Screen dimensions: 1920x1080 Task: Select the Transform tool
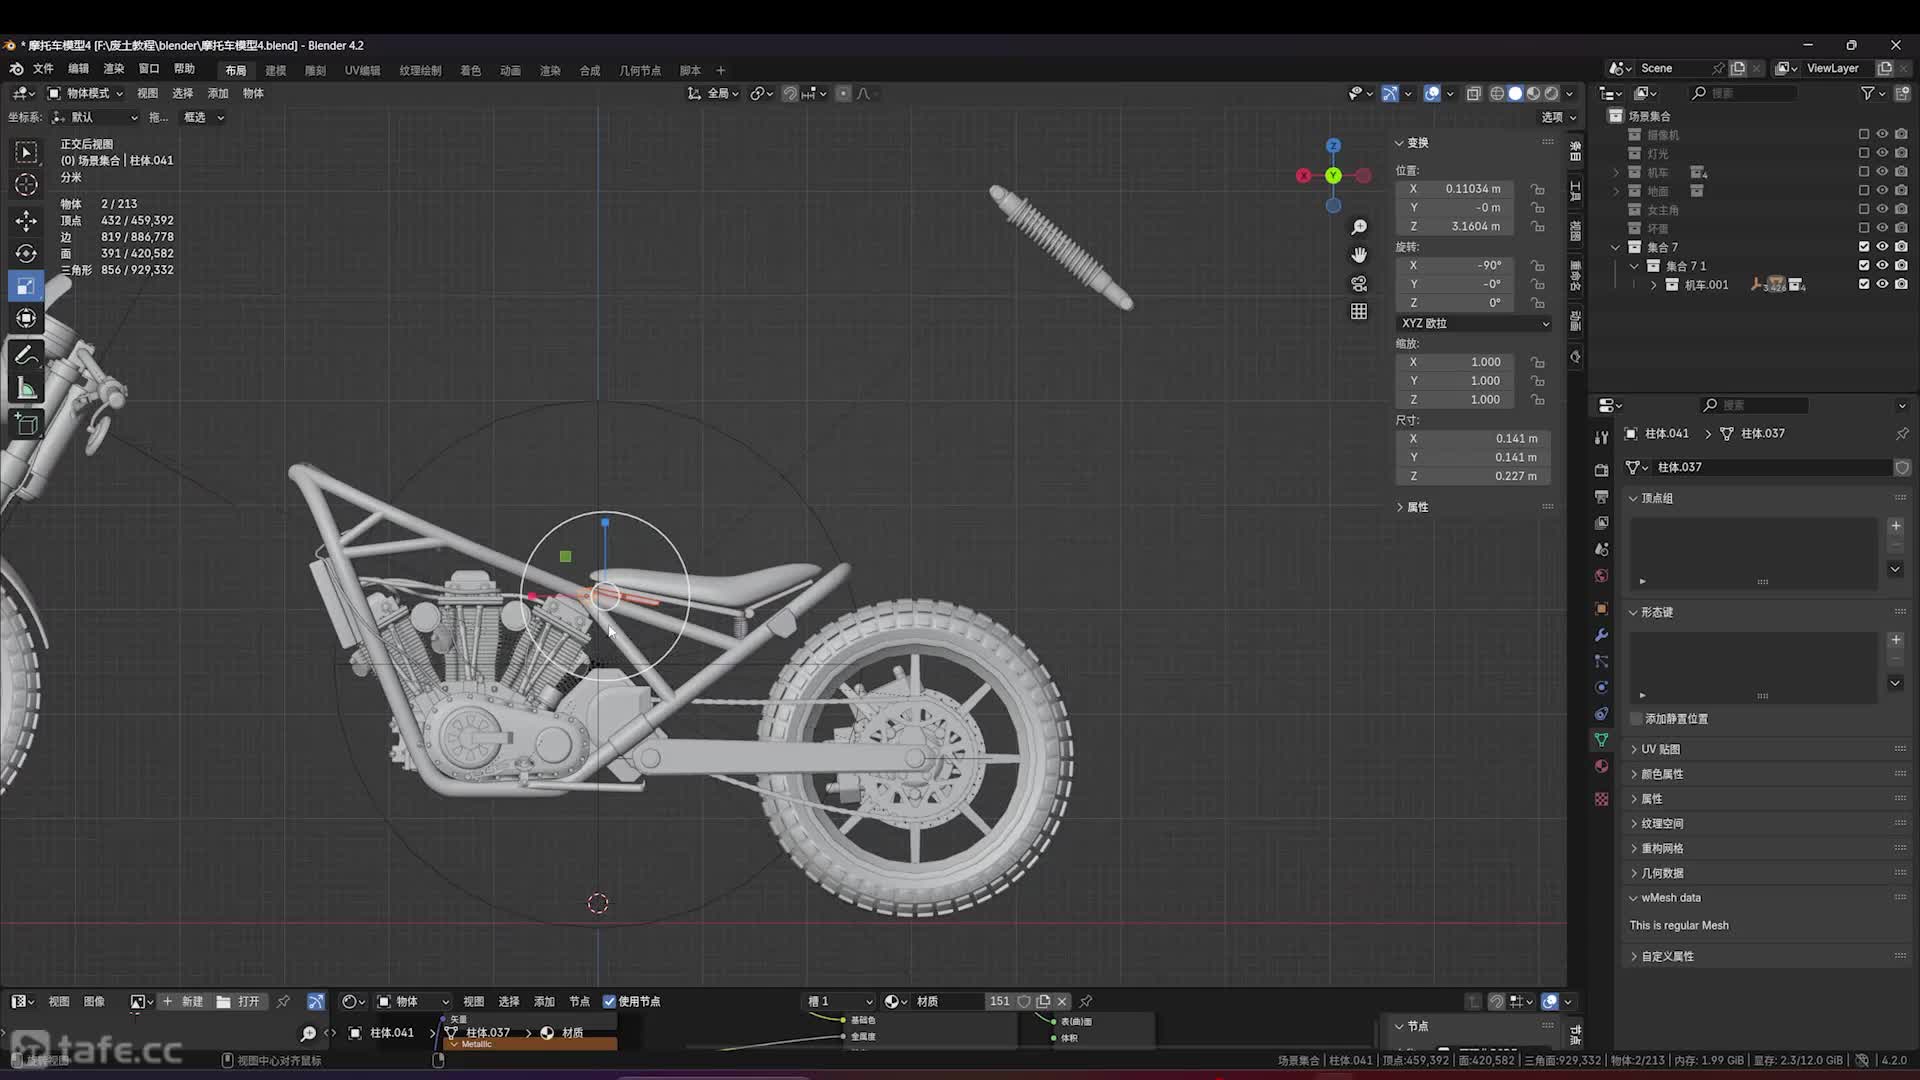tap(27, 319)
